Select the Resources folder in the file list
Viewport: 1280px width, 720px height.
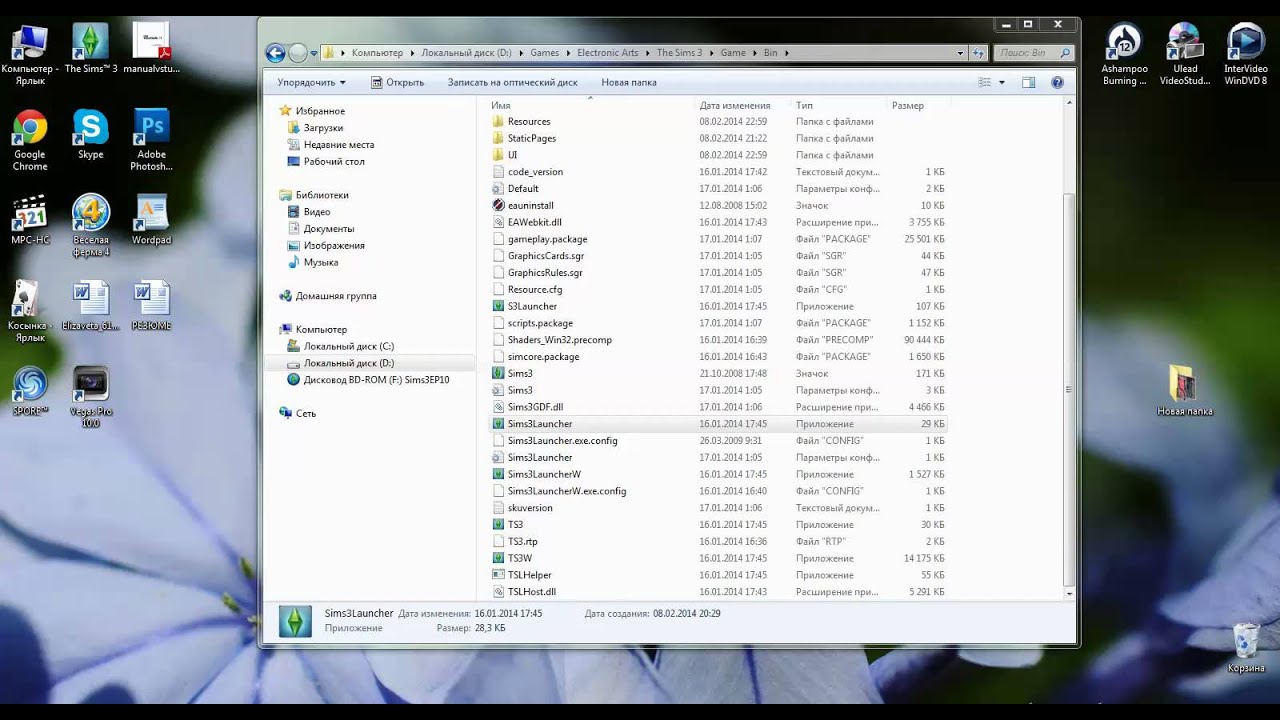point(529,121)
